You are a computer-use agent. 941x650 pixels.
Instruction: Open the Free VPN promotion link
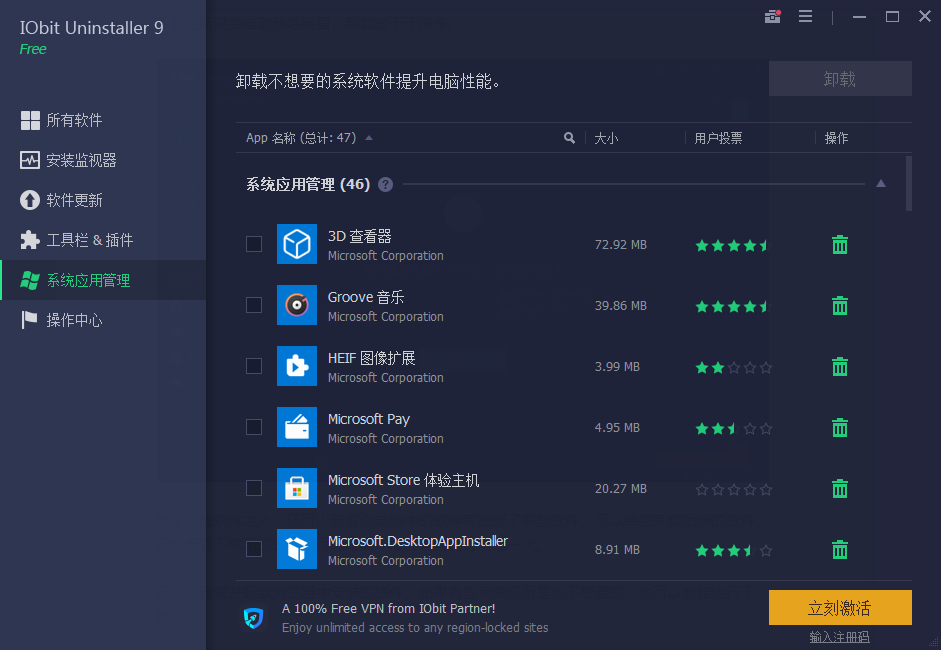click(x=415, y=618)
